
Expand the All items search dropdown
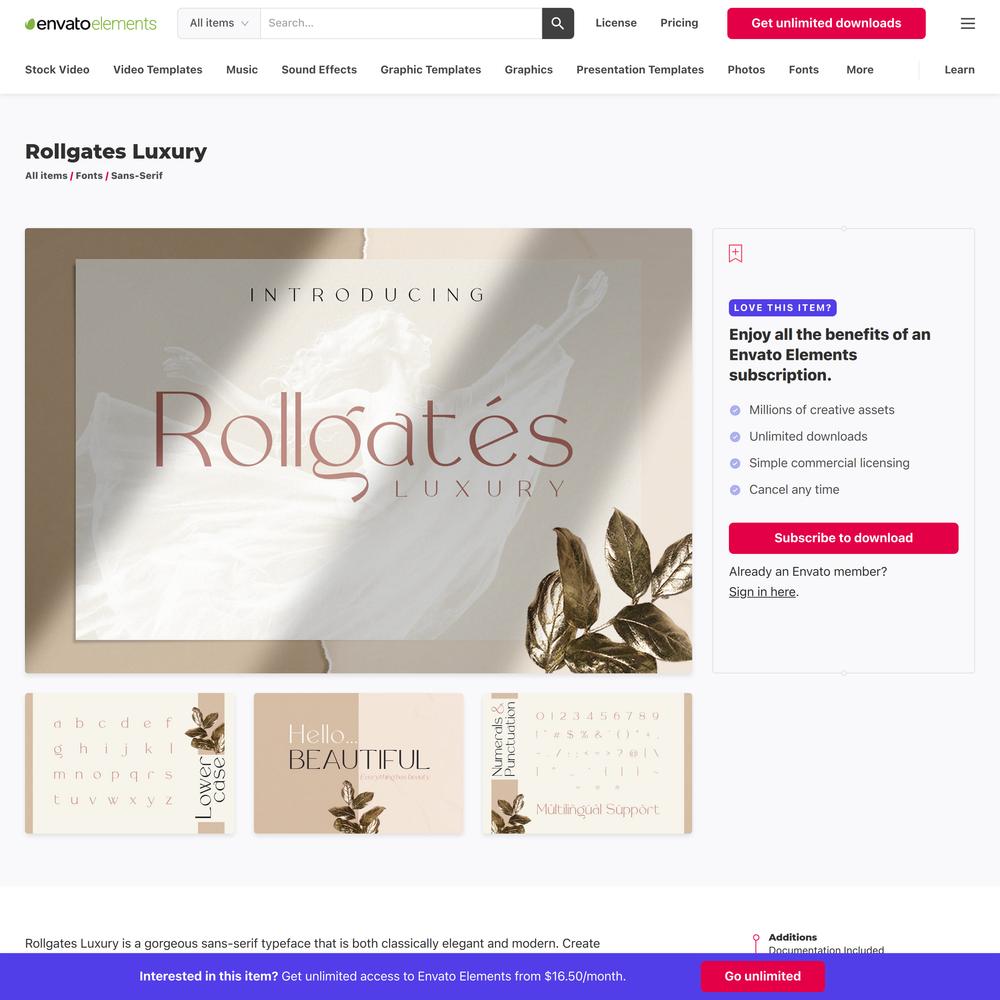[219, 24]
